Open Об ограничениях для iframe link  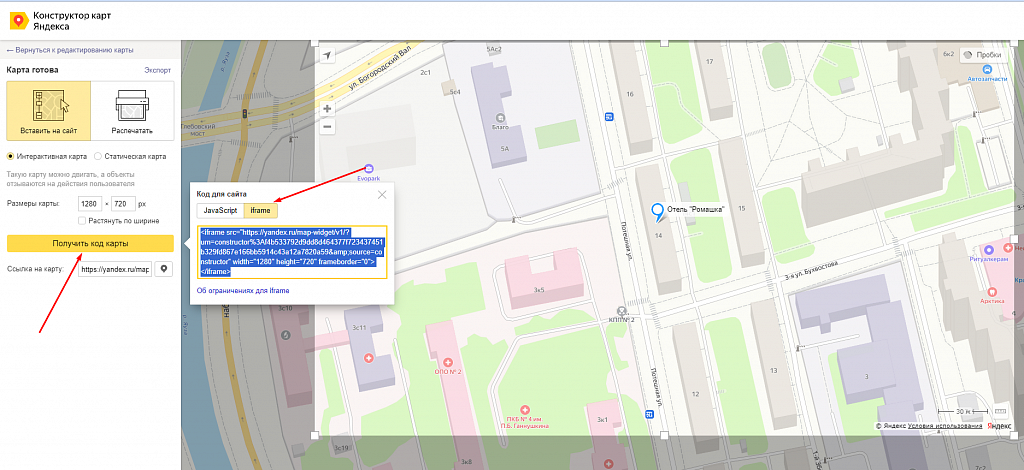[243, 290]
